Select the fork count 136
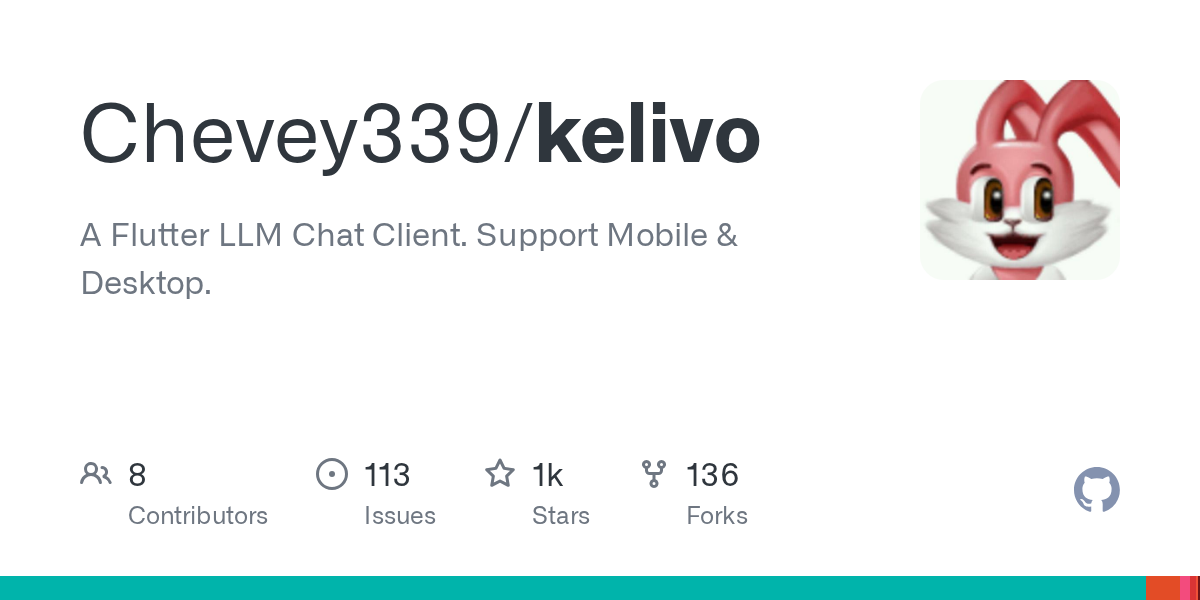The image size is (1200, 600). tap(712, 475)
